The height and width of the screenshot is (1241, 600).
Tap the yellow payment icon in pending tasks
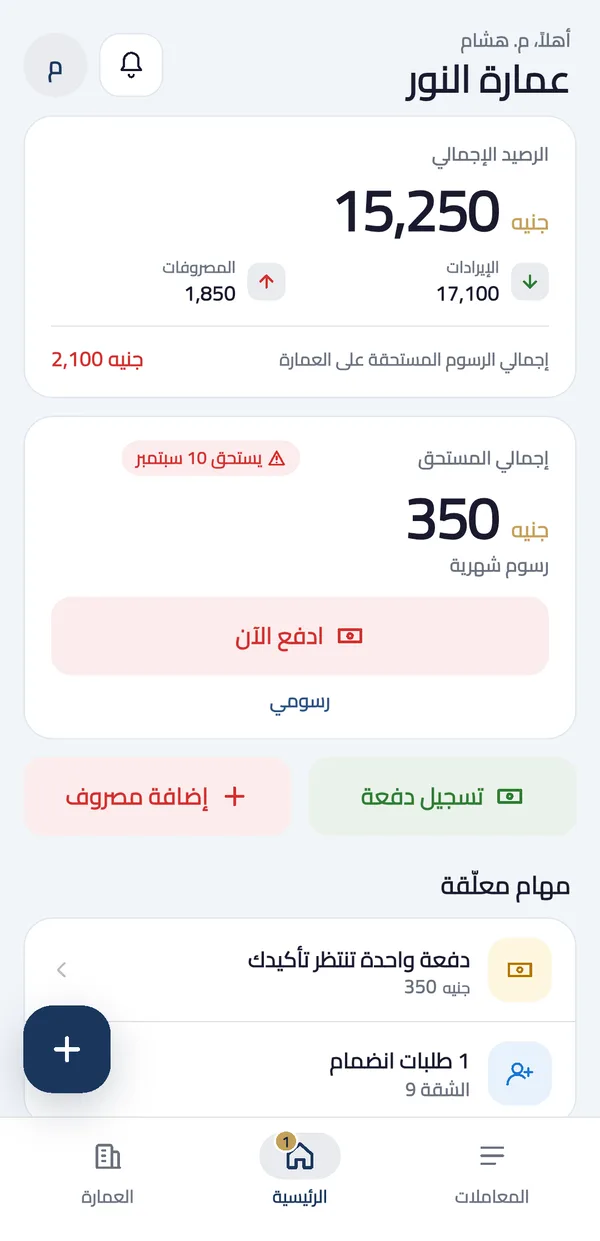[519, 970]
